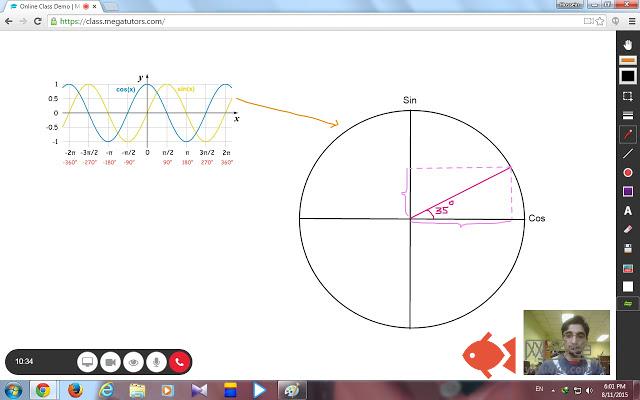Select the red pen drawing tool
The height and width of the screenshot is (400, 640).
coord(627,134)
